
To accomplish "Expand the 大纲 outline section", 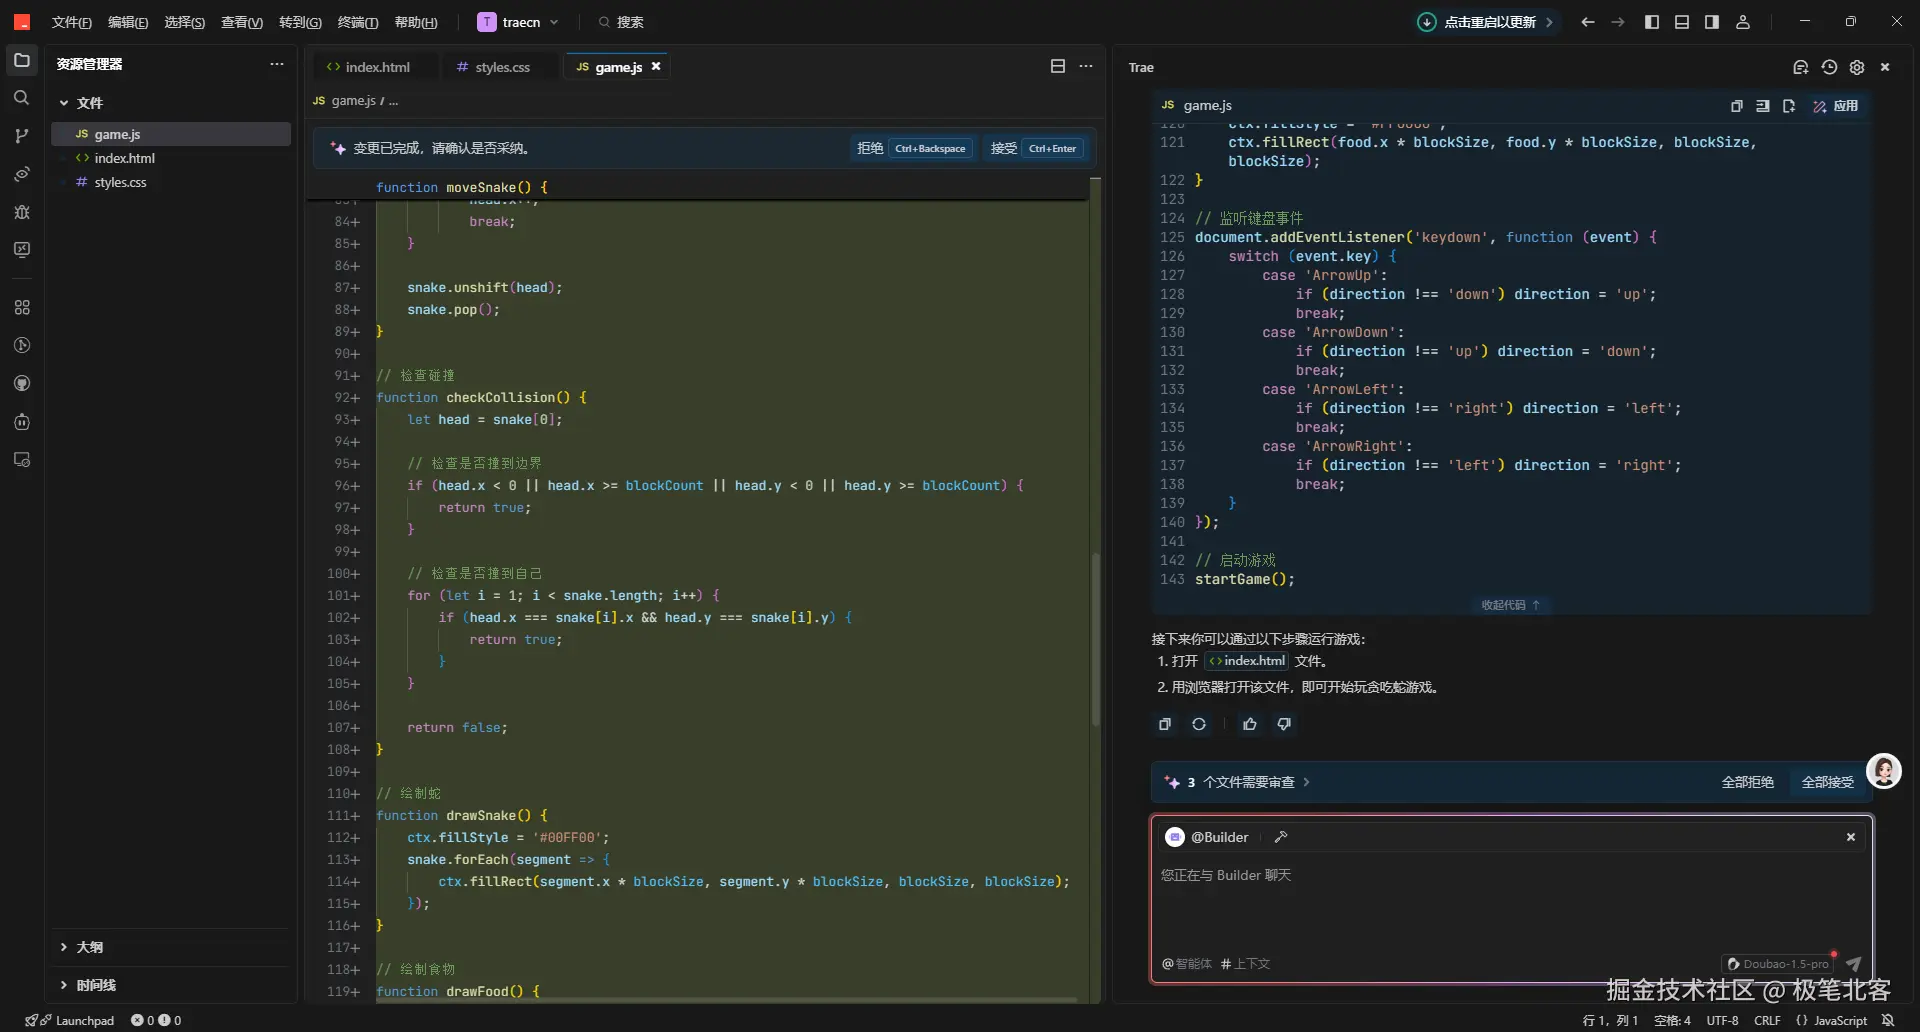I will click(90, 947).
